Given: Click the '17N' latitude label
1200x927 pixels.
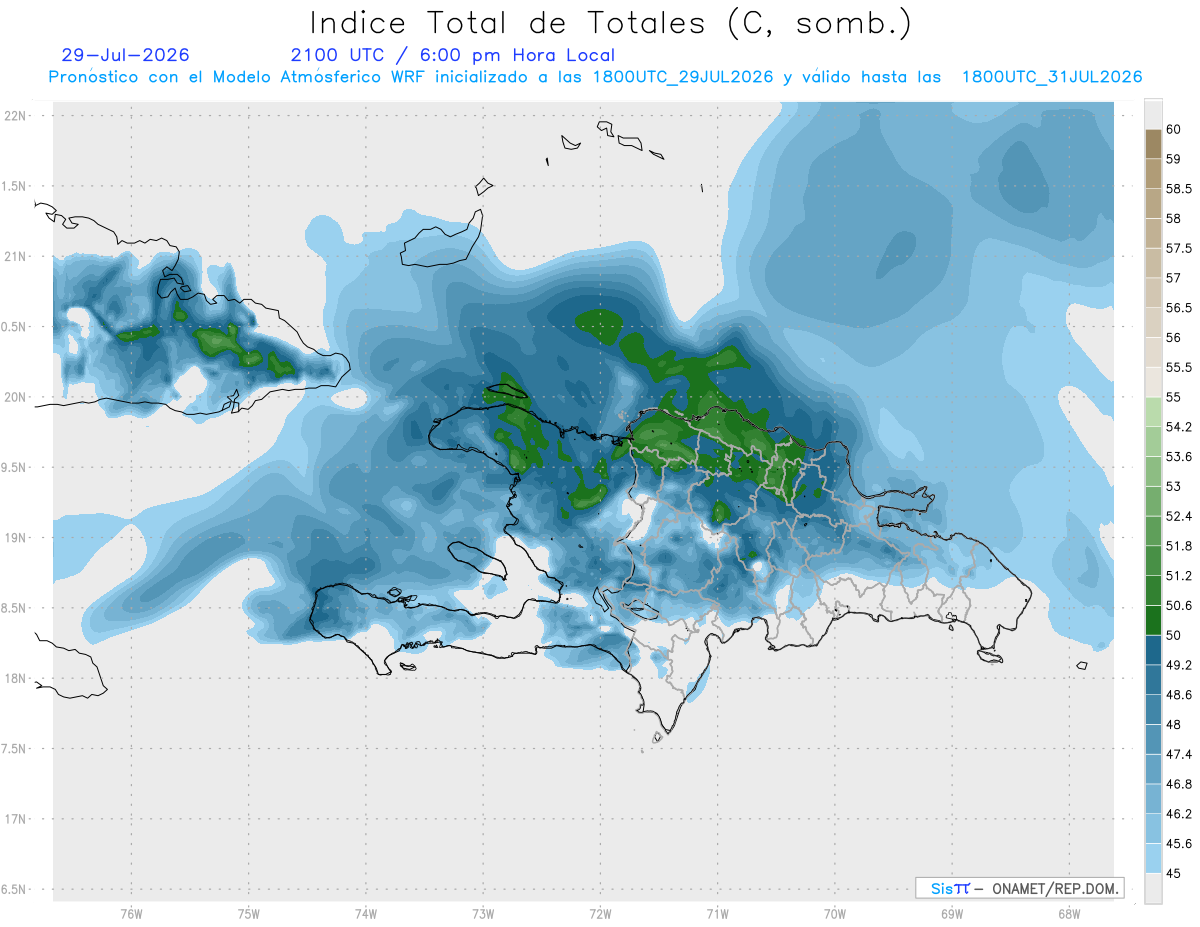Looking at the screenshot, I should (x=17, y=819).
